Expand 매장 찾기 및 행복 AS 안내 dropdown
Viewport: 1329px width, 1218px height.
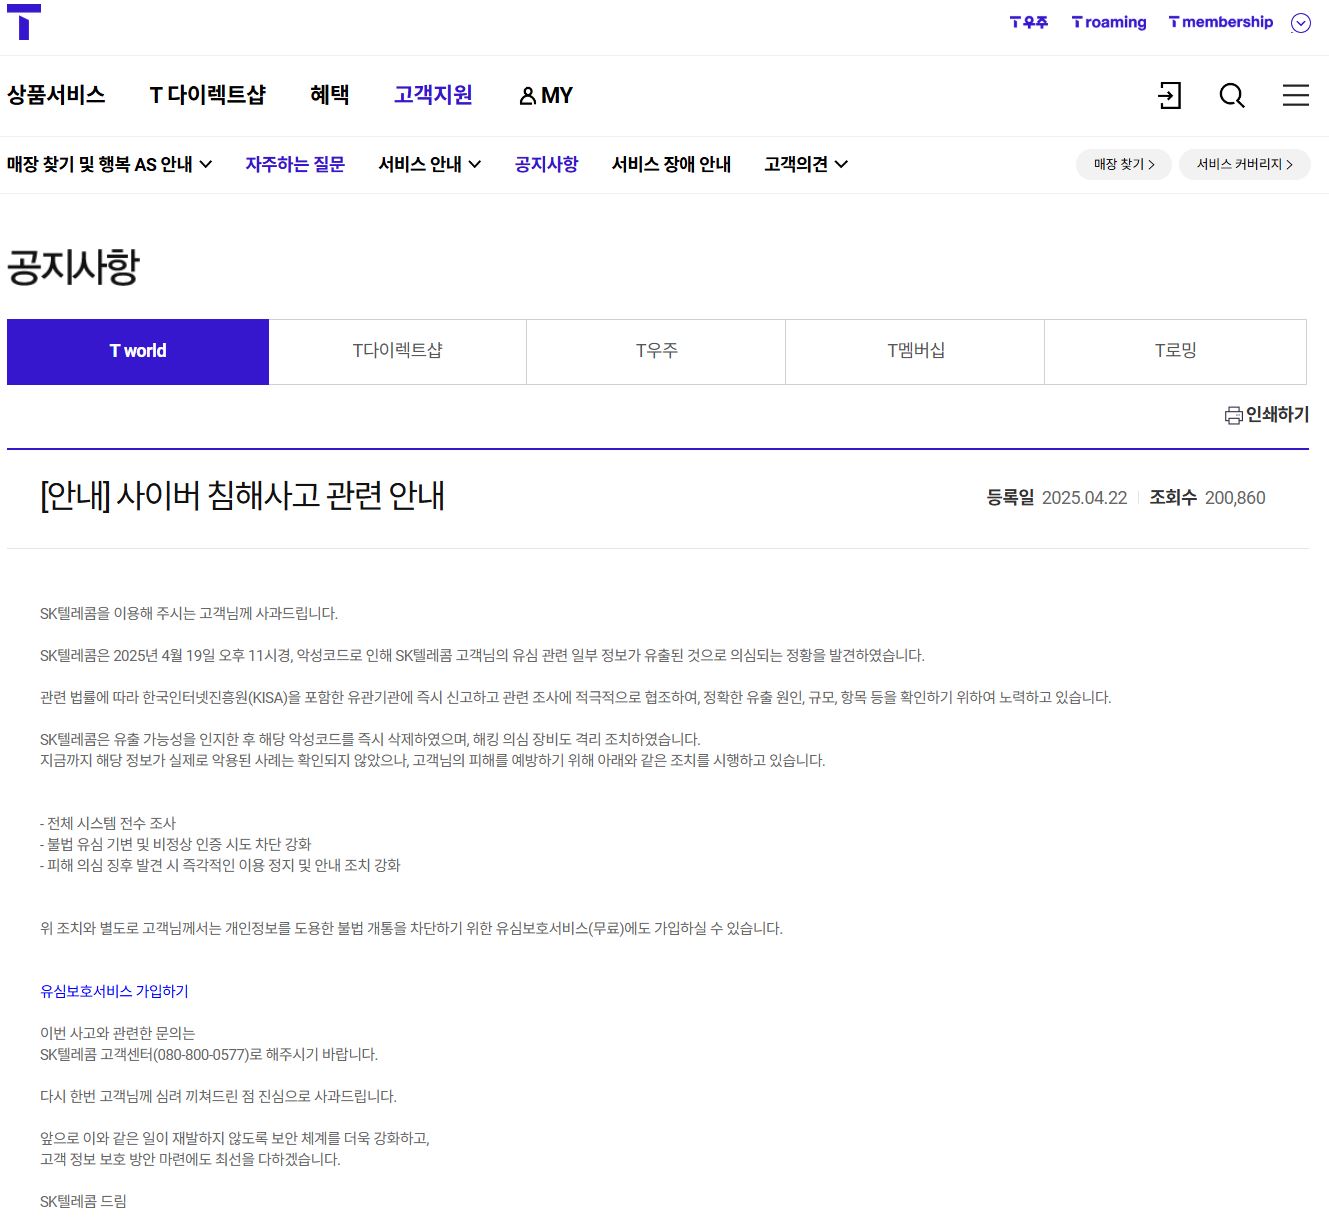109,164
